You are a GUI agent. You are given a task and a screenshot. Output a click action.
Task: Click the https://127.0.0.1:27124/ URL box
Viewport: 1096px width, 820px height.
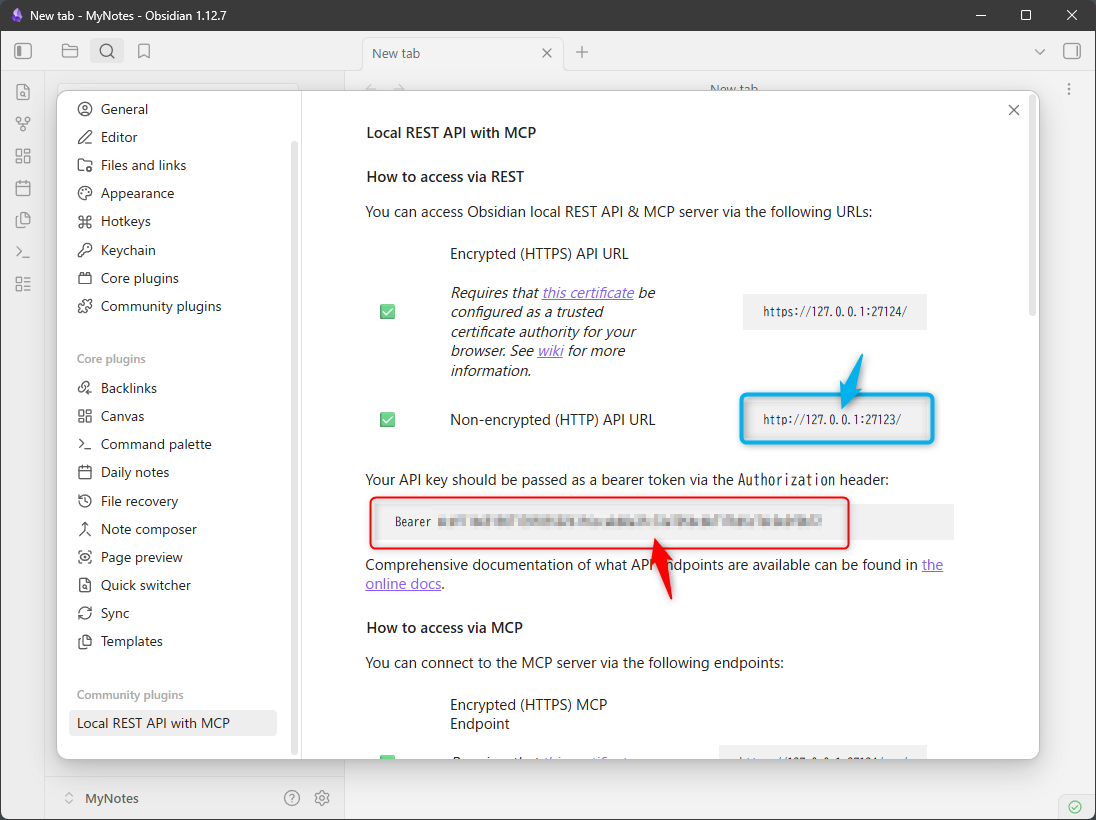835,312
